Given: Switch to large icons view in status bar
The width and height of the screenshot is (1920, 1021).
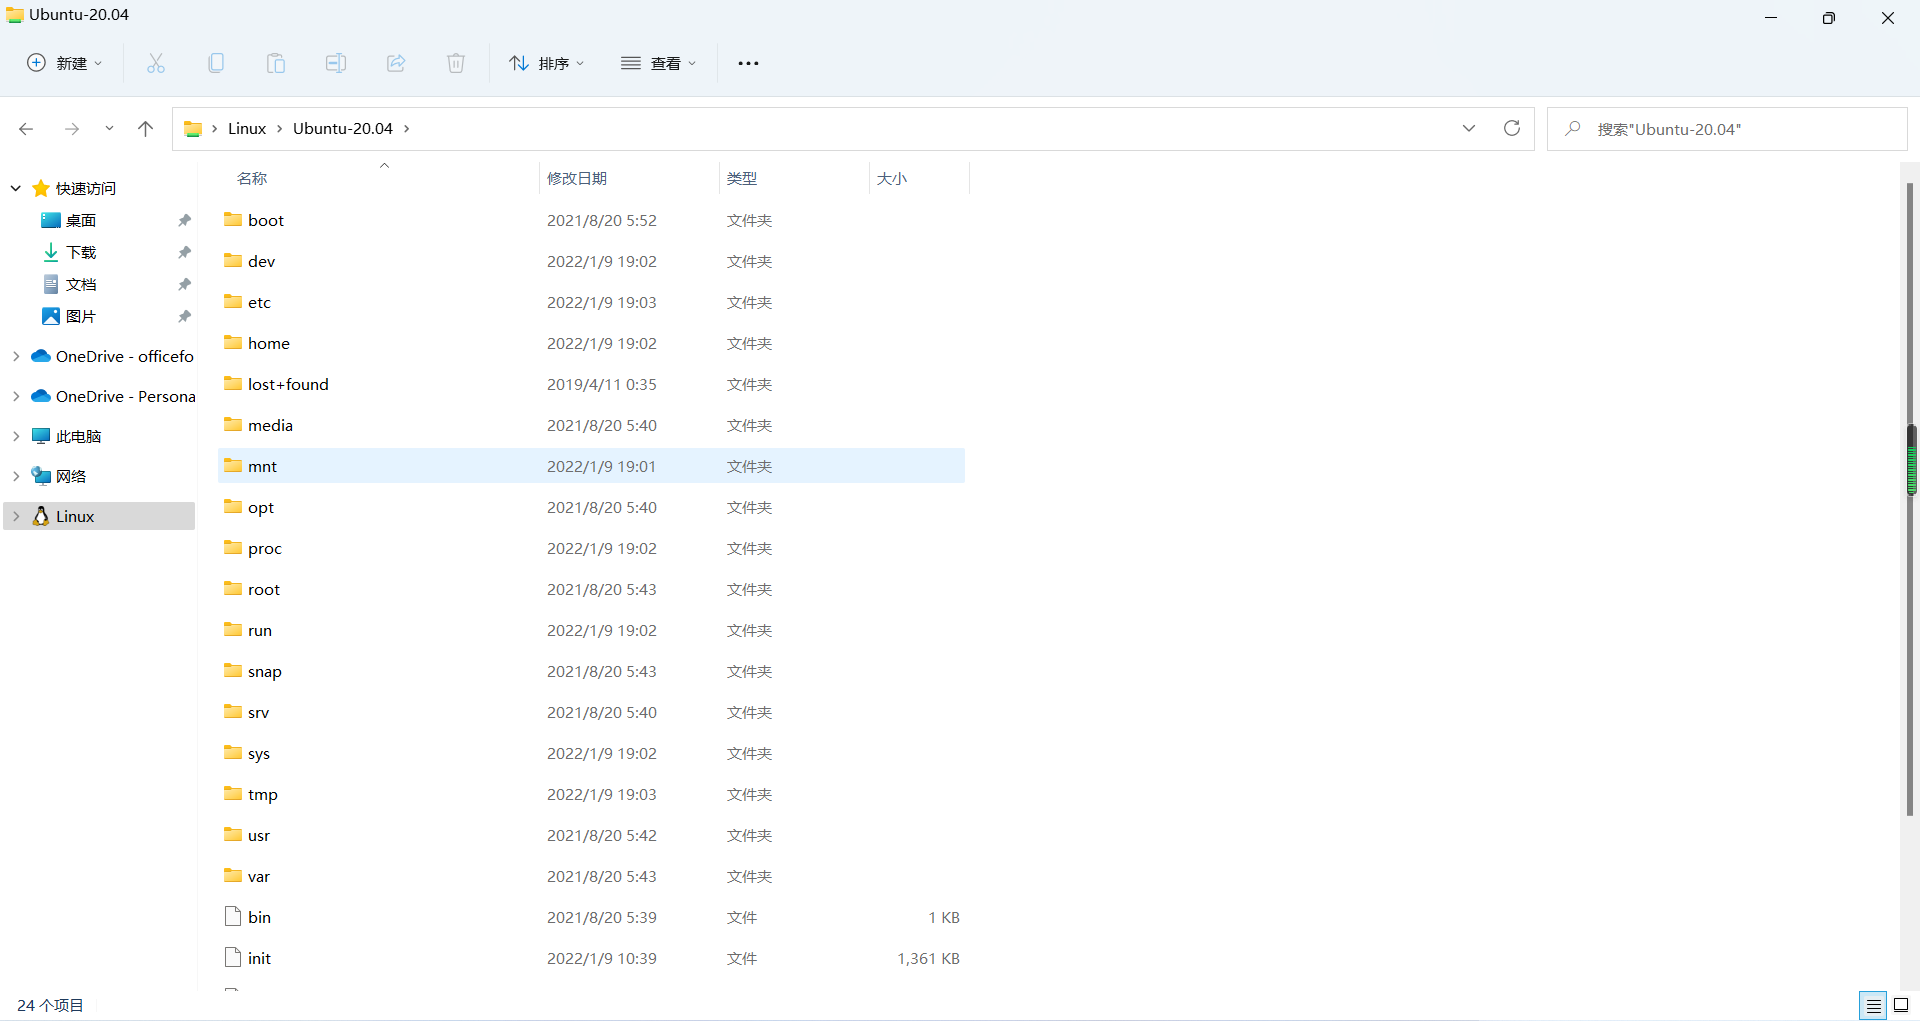Looking at the screenshot, I should pos(1901,1005).
